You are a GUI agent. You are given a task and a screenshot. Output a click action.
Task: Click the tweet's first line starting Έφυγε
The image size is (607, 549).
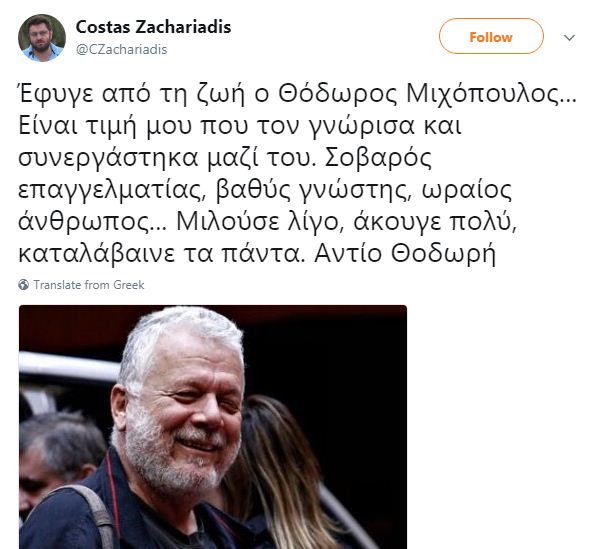297,94
